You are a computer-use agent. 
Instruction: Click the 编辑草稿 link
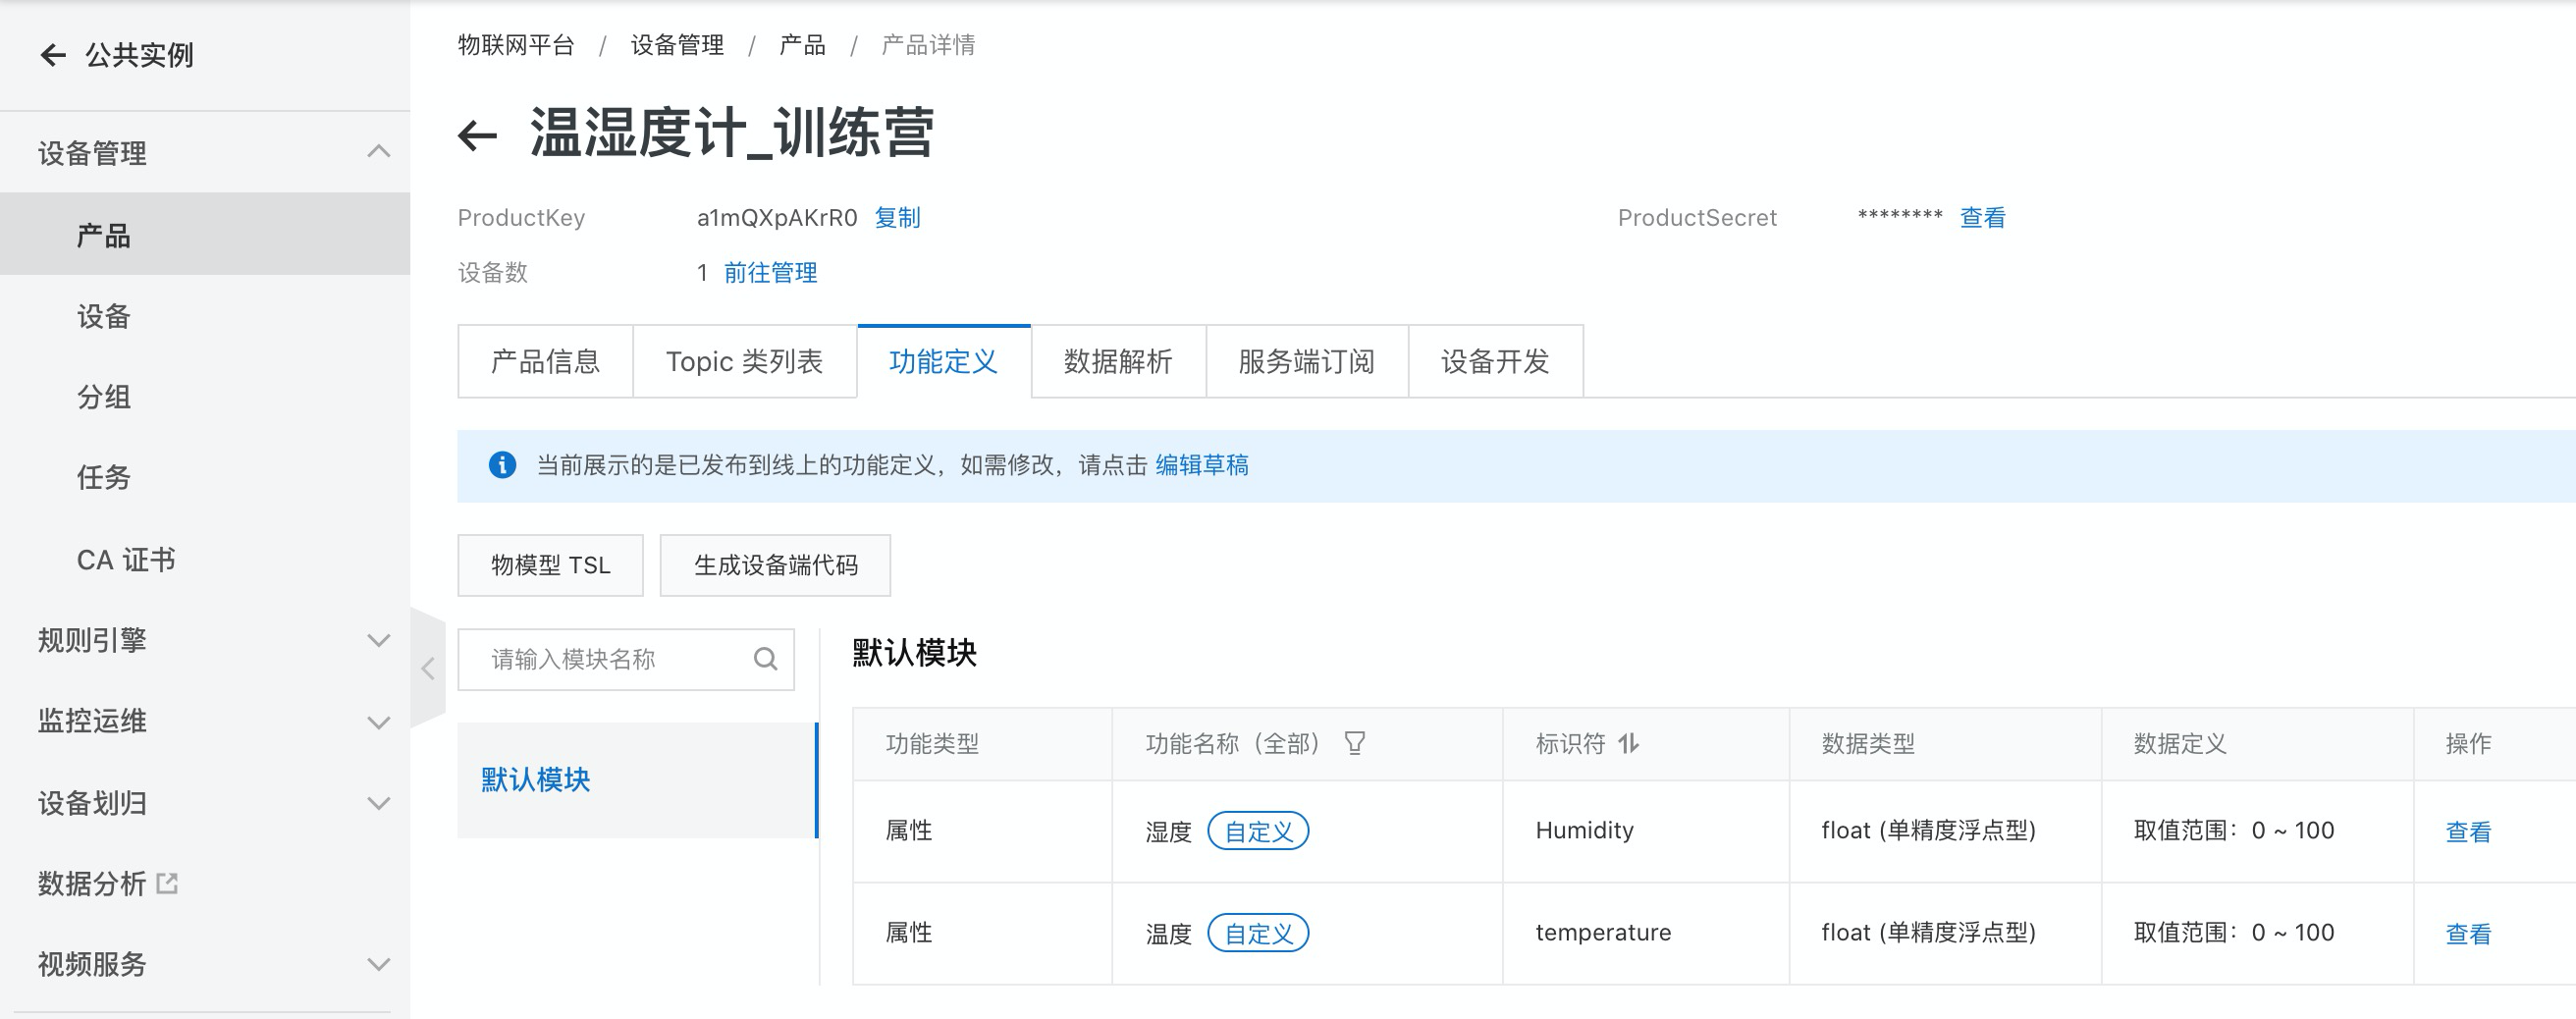(x=1202, y=465)
